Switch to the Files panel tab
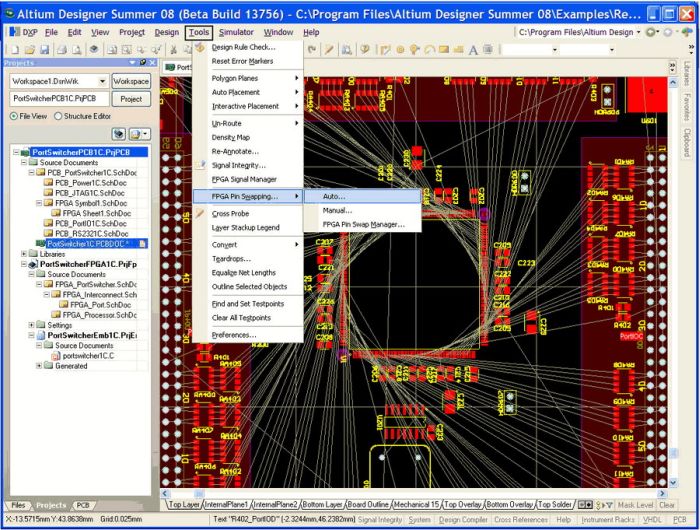This screenshot has width=700, height=530. tap(18, 505)
